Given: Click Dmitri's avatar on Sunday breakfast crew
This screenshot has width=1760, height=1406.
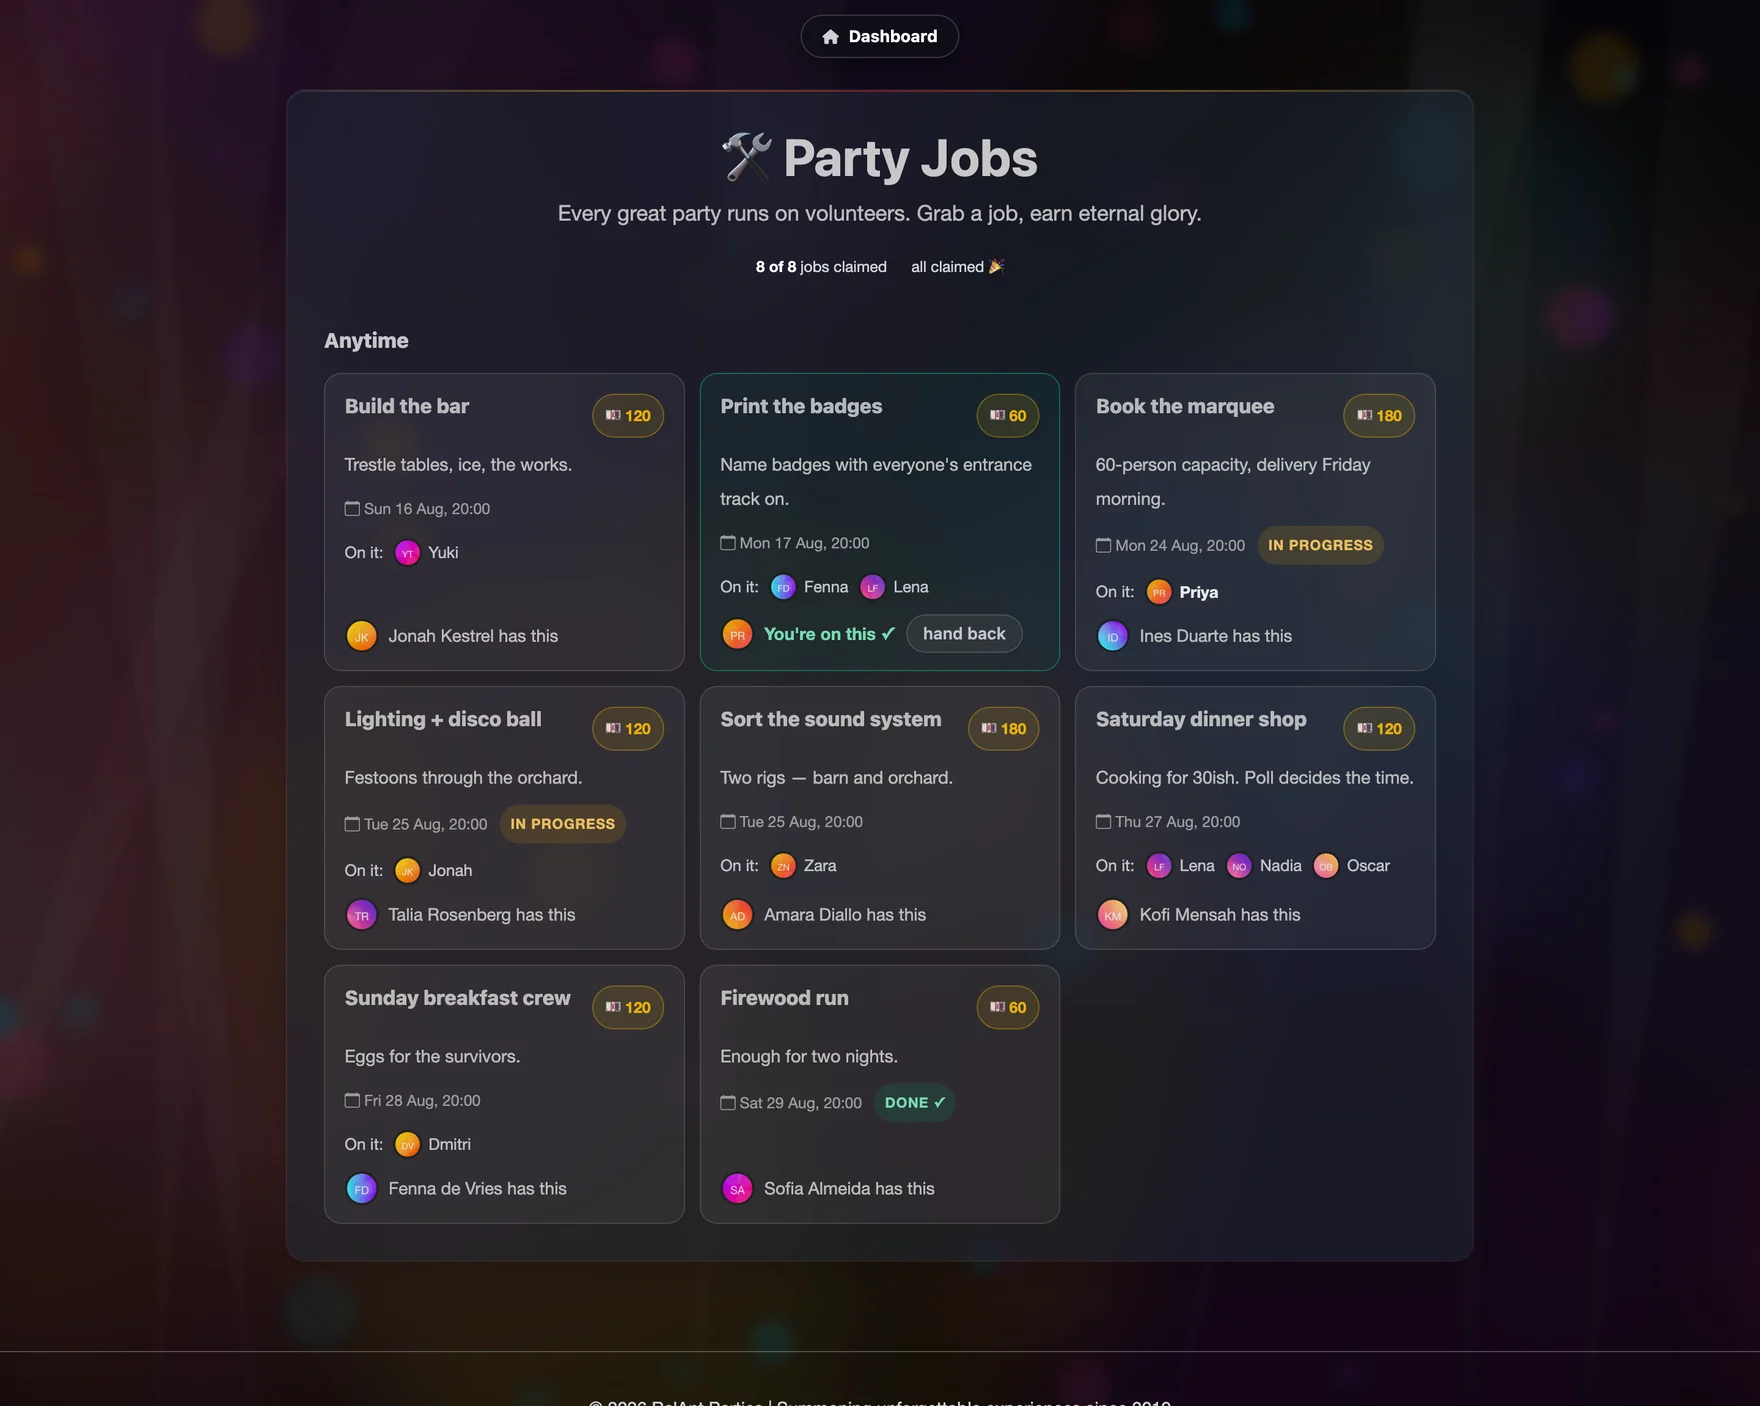Looking at the screenshot, I should (x=407, y=1145).
